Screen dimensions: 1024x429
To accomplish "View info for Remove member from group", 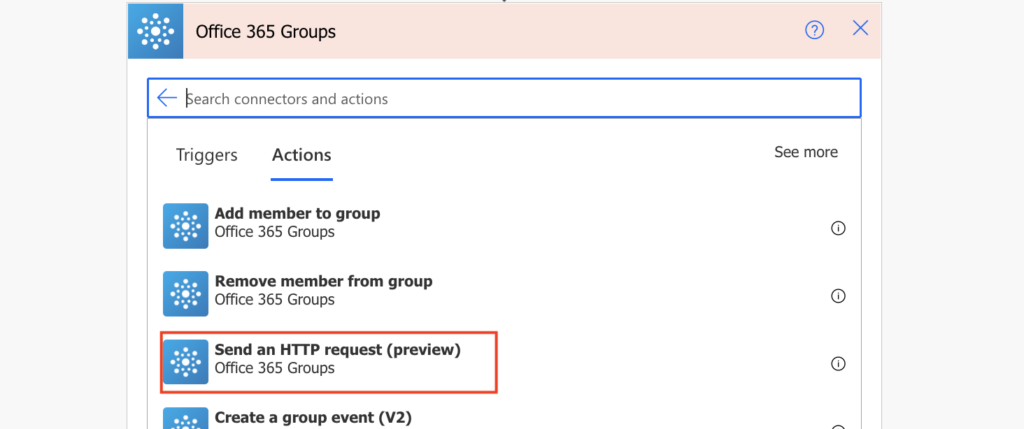I will 838,296.
